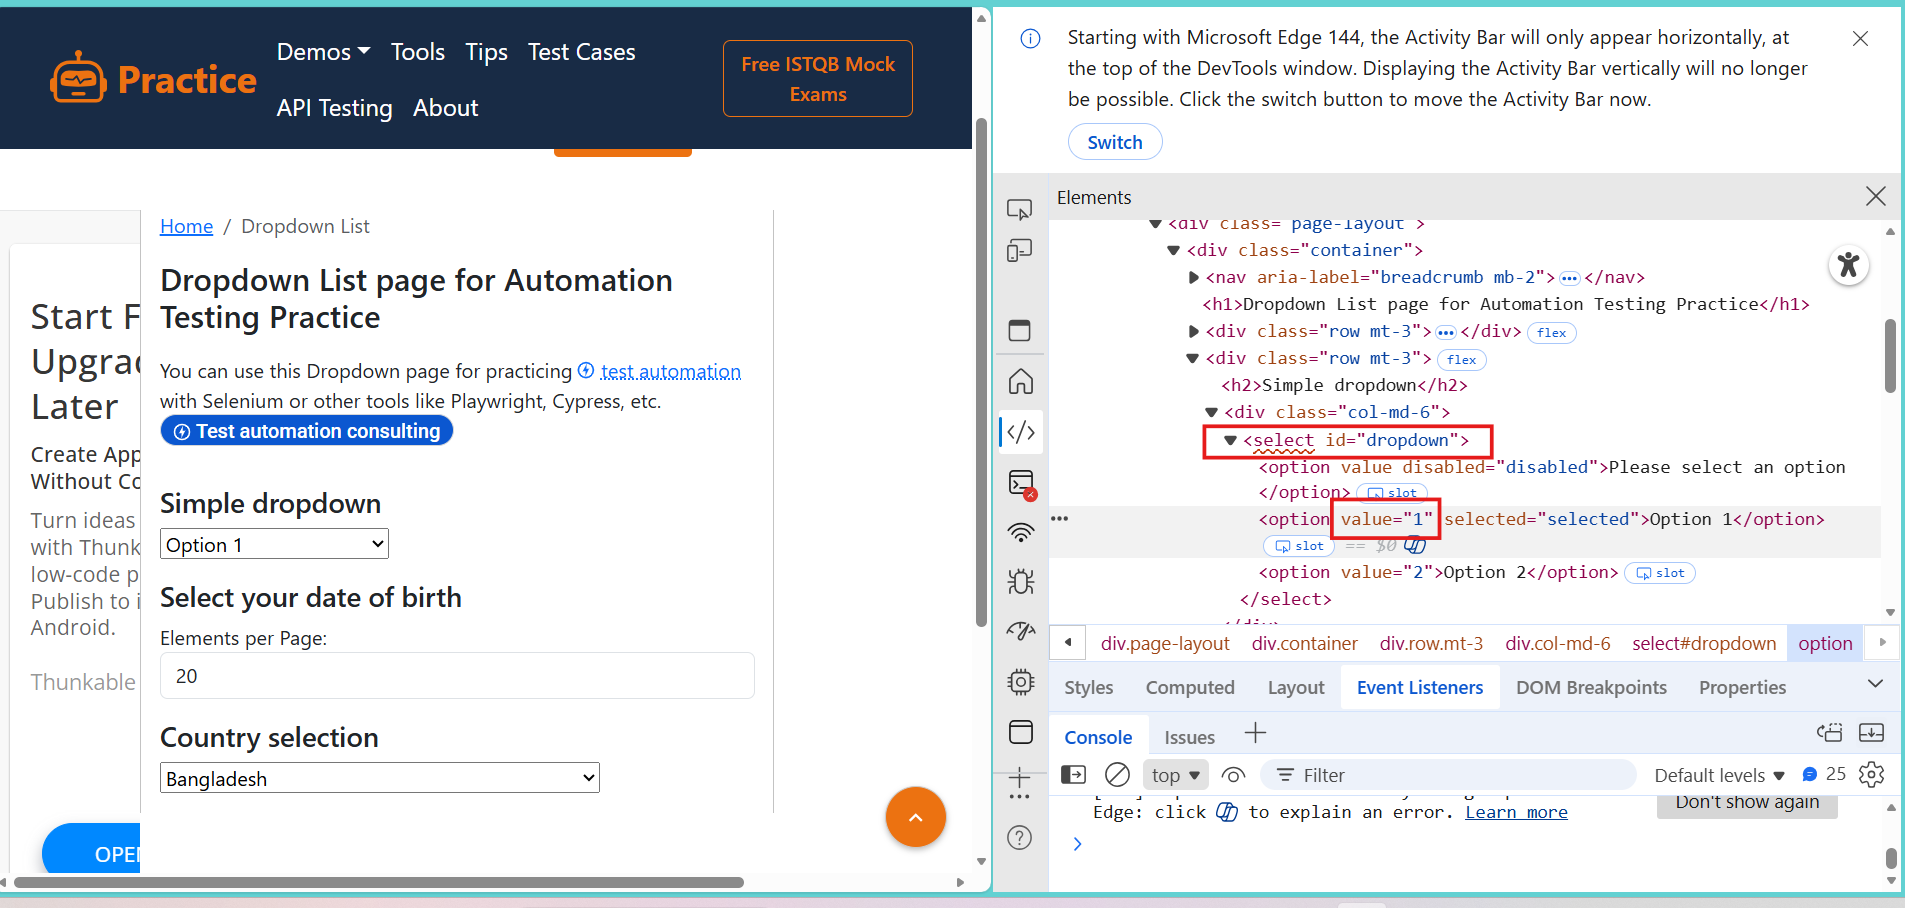Click the Elements per Page input field
The width and height of the screenshot is (1905, 908).
pyautogui.click(x=457, y=676)
